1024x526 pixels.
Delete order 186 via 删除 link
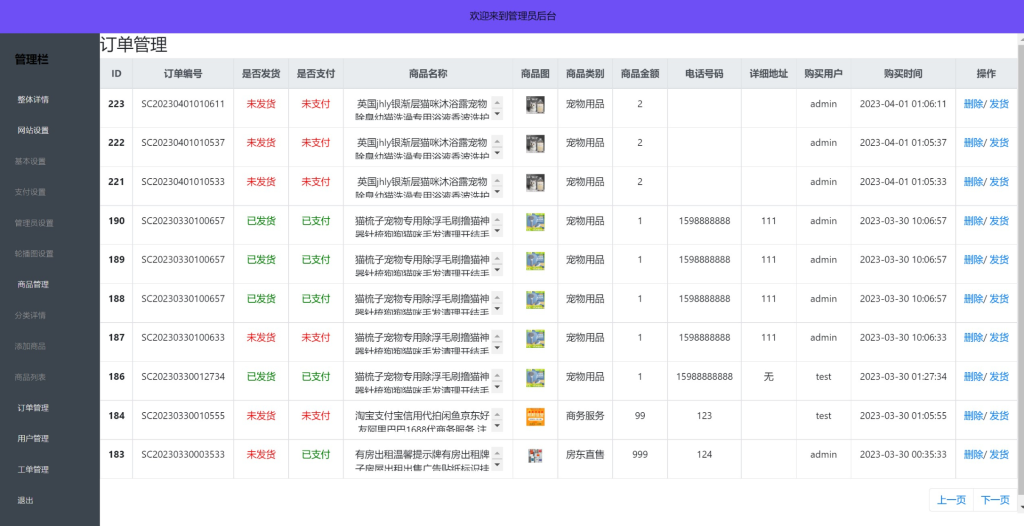pyautogui.click(x=973, y=376)
